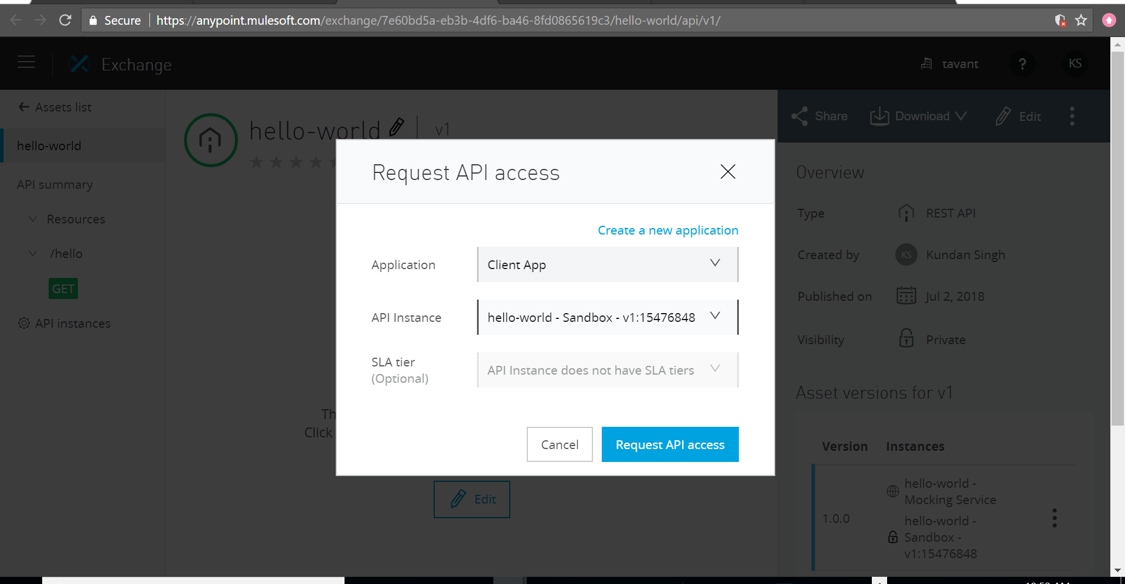Click the globe icon beside Mocking Service
Image resolution: width=1125 pixels, height=584 pixels.
[893, 491]
